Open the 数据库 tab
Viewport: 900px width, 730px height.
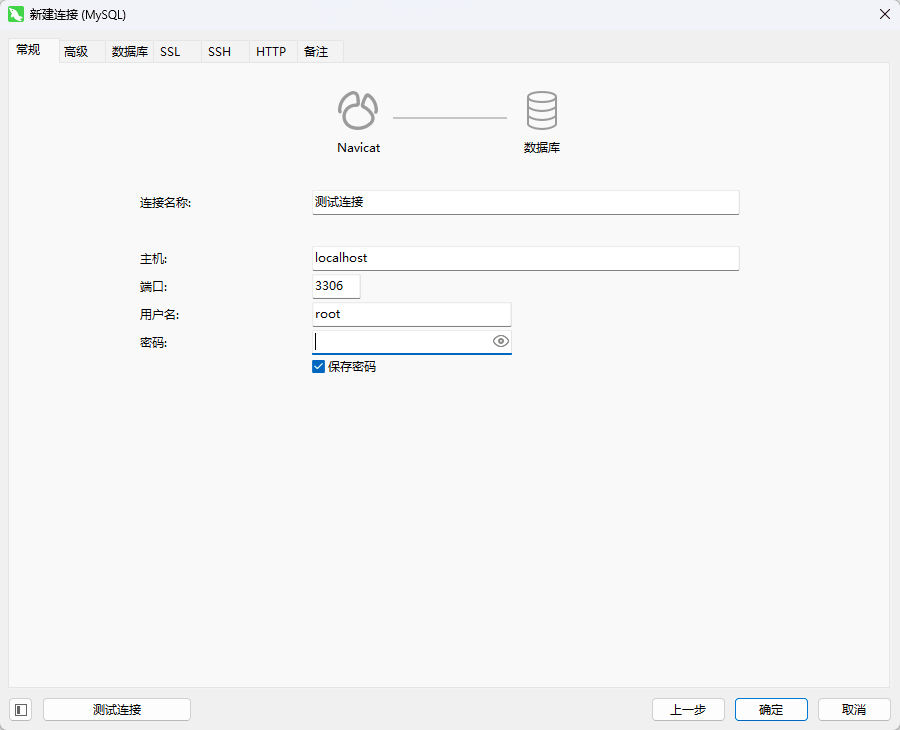coord(129,52)
